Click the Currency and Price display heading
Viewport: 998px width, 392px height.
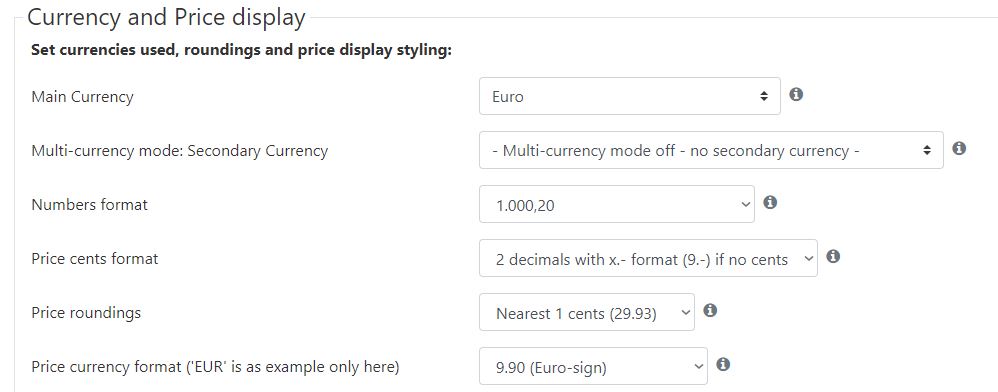click(166, 17)
